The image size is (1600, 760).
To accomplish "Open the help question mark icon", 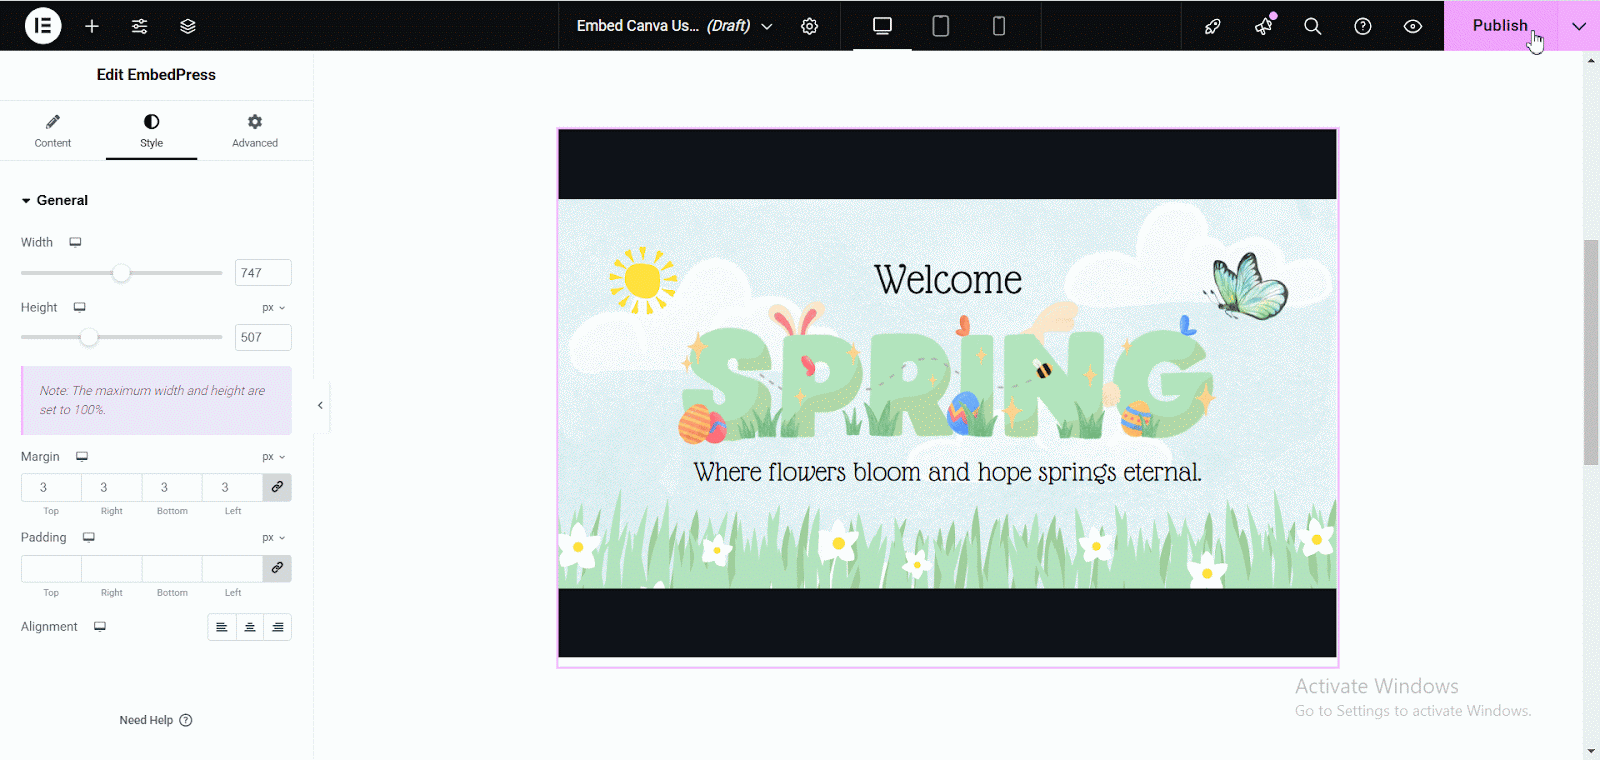I will point(1363,26).
